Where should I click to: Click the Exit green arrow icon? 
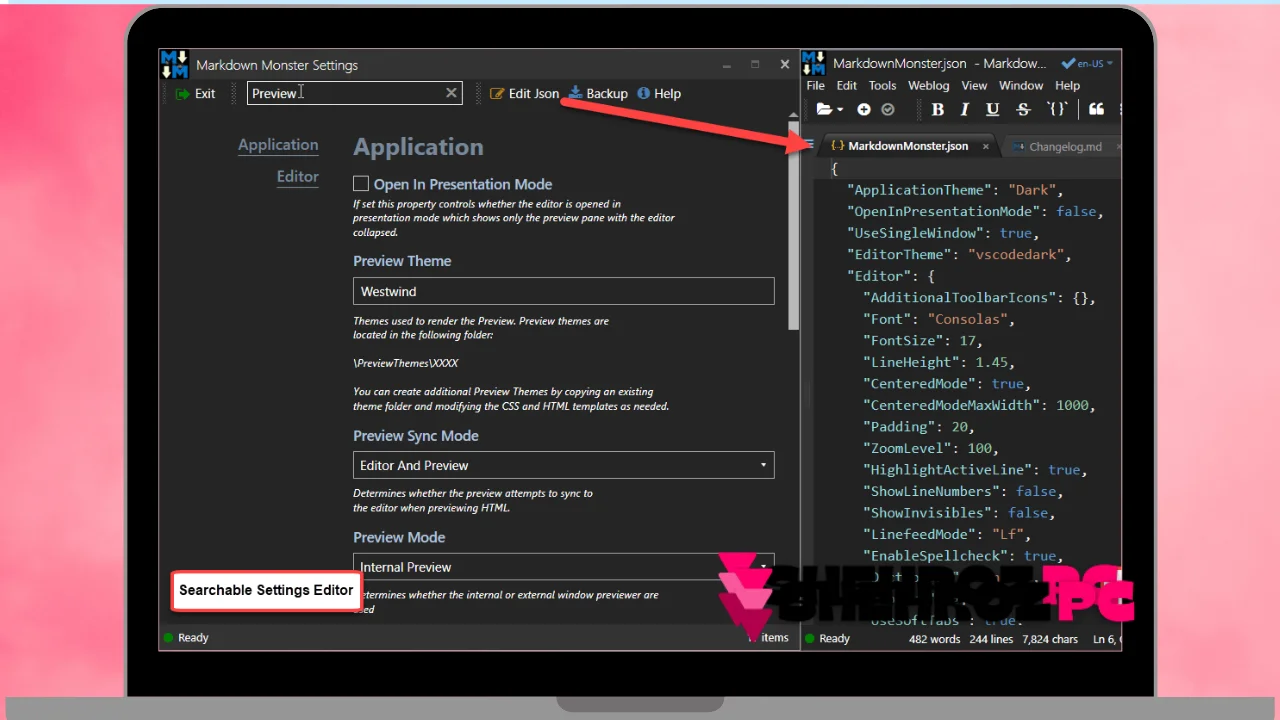(x=182, y=94)
